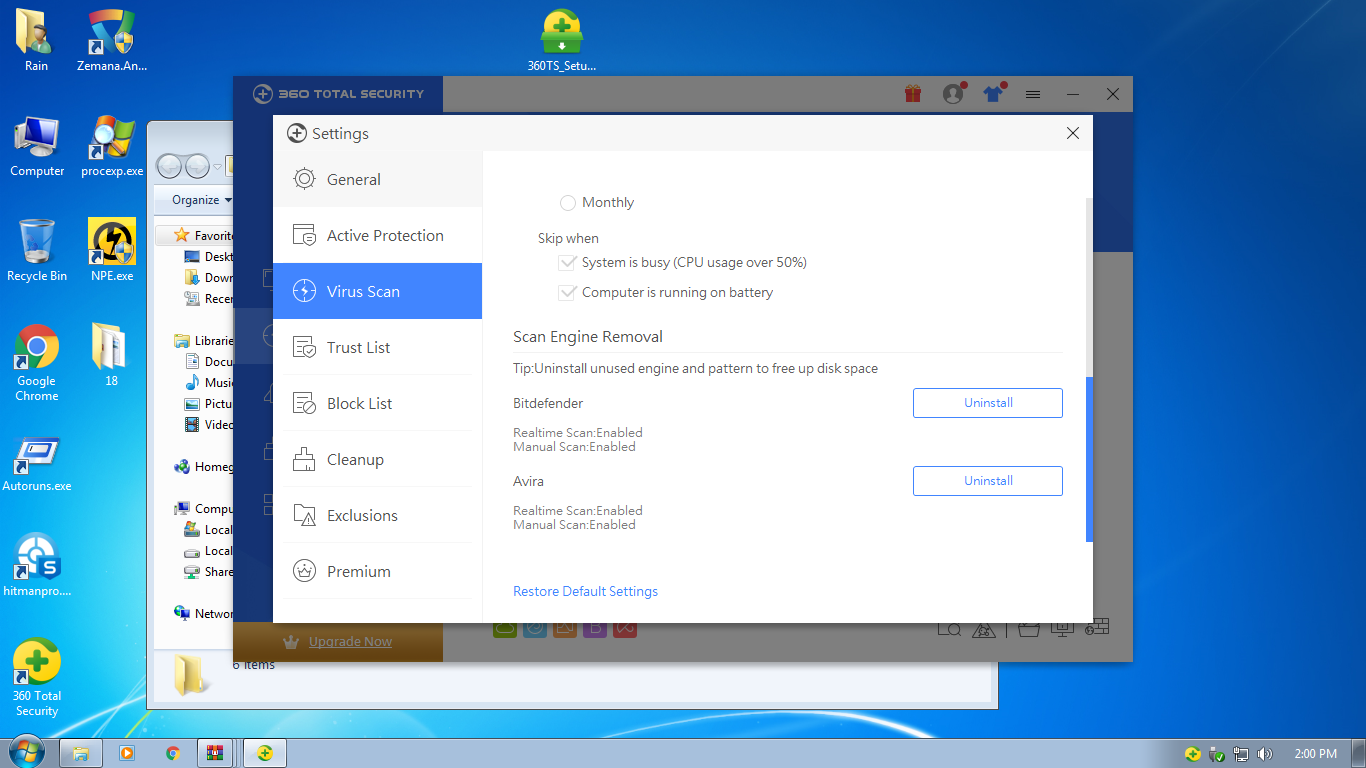
Task: Open the Trust List settings tab
Action: pos(377,348)
